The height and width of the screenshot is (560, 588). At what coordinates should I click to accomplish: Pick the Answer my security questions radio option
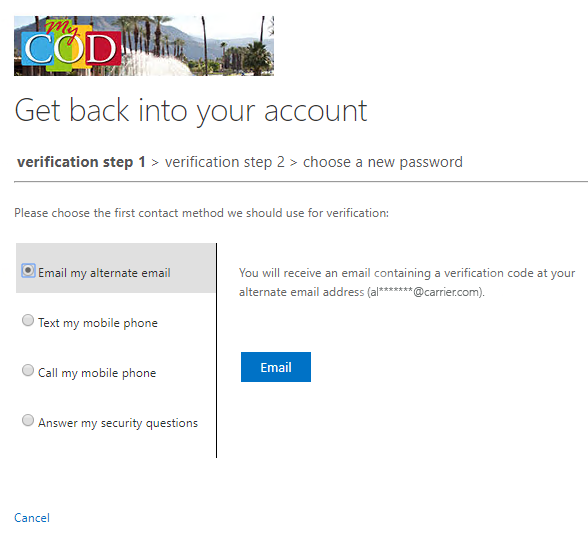[x=28, y=420]
